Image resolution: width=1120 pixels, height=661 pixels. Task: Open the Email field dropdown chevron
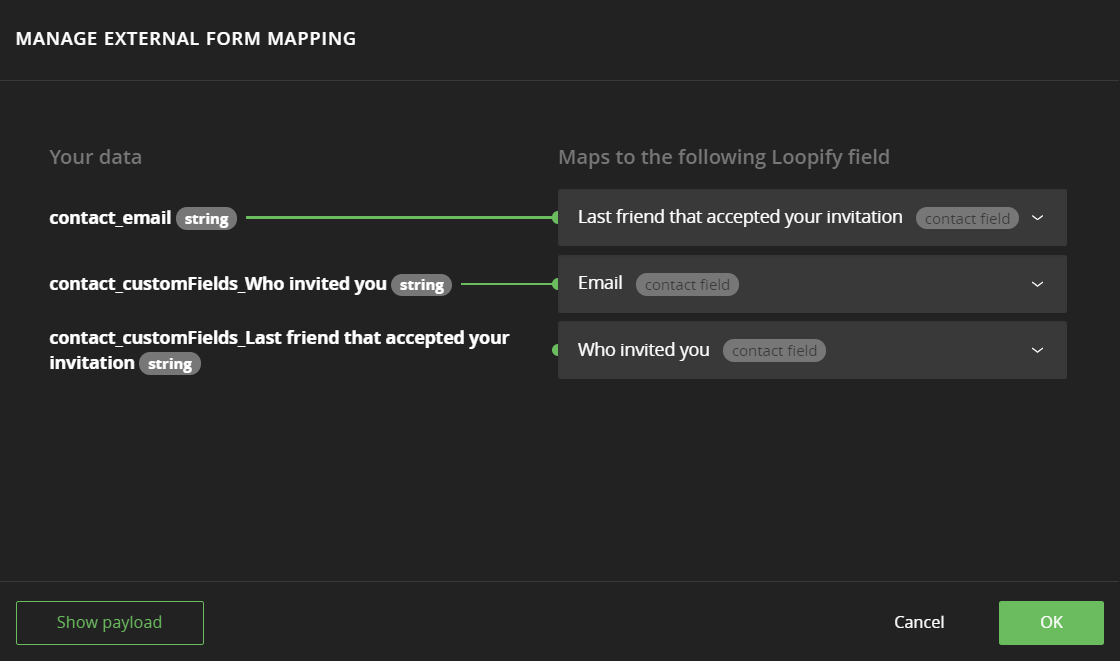click(1037, 284)
